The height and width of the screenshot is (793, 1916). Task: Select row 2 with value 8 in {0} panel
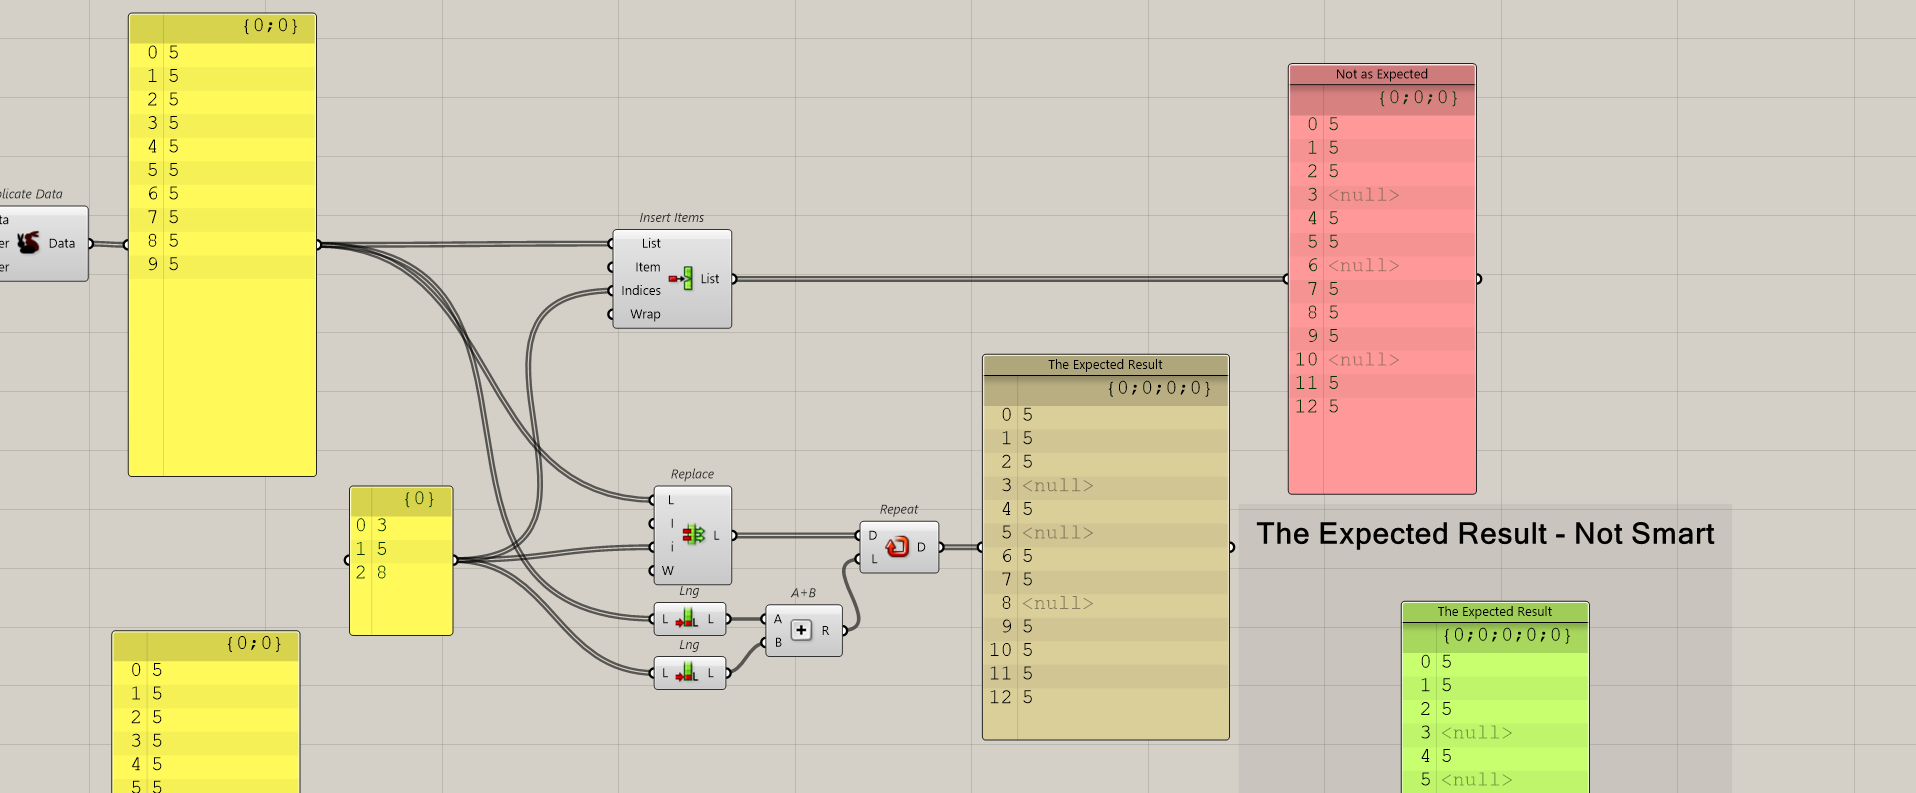click(x=401, y=573)
